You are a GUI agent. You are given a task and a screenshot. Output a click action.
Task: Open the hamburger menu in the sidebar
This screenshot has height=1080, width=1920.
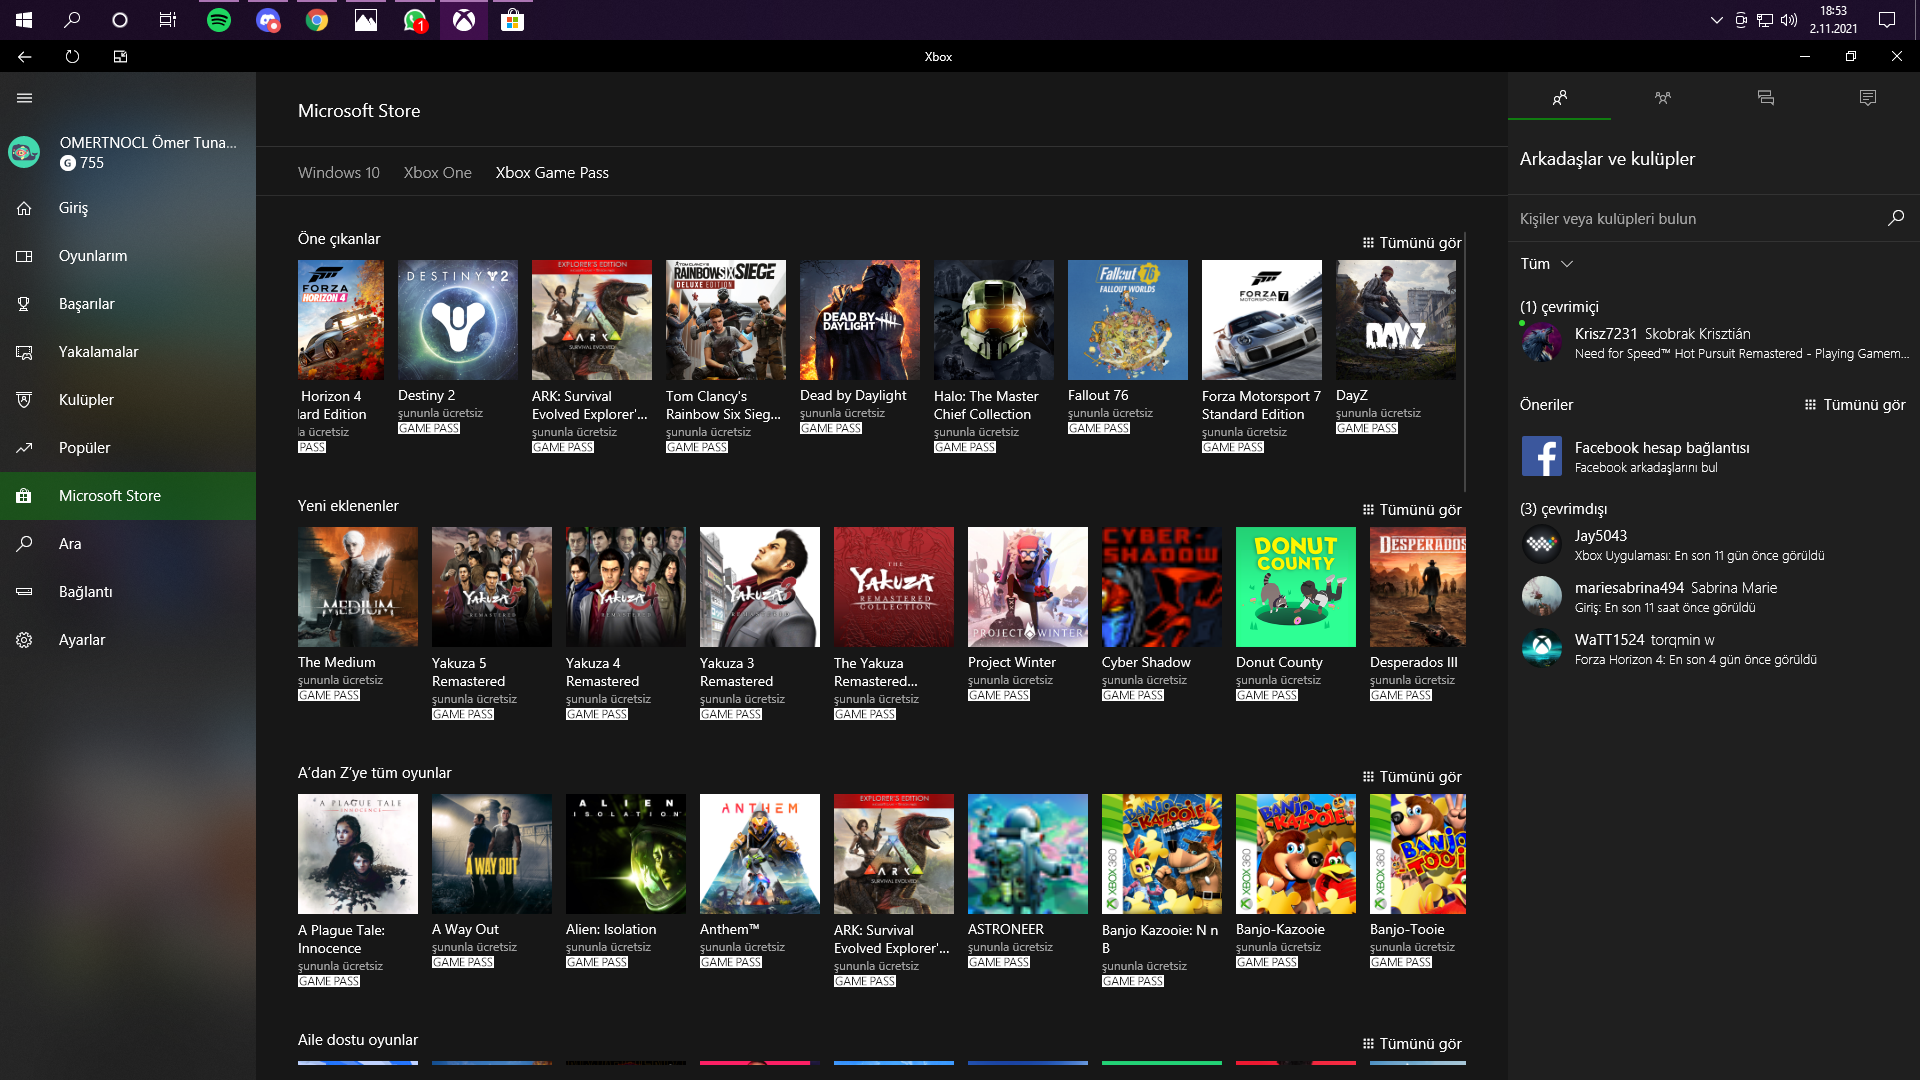coord(24,98)
